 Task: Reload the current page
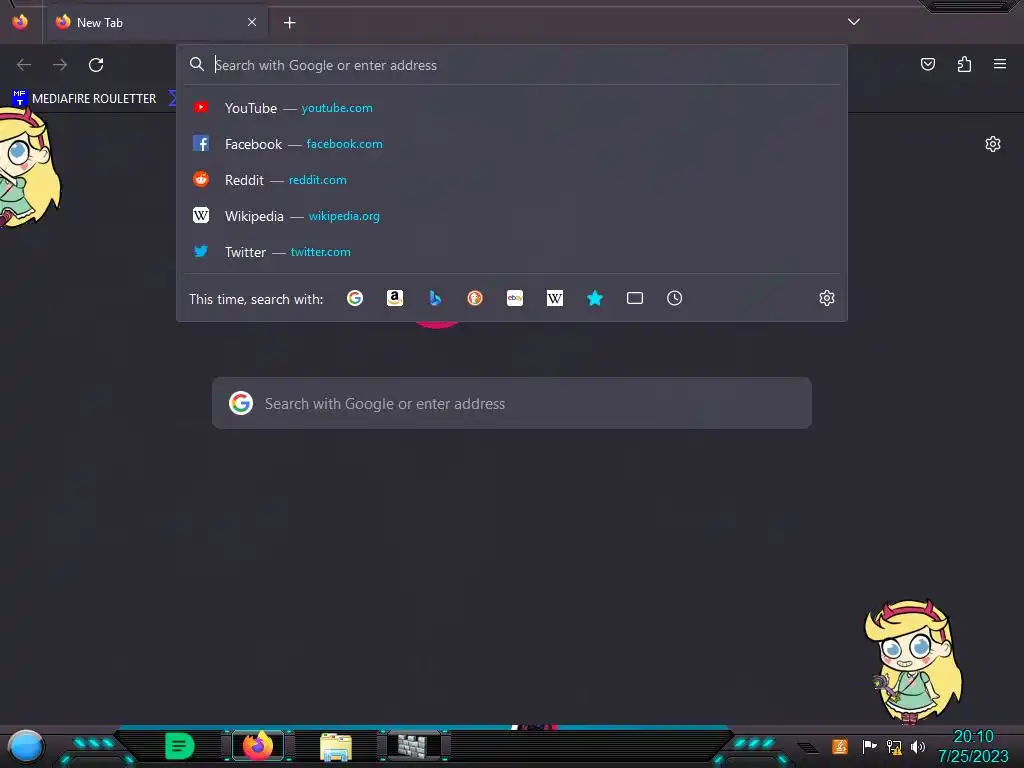click(96, 65)
